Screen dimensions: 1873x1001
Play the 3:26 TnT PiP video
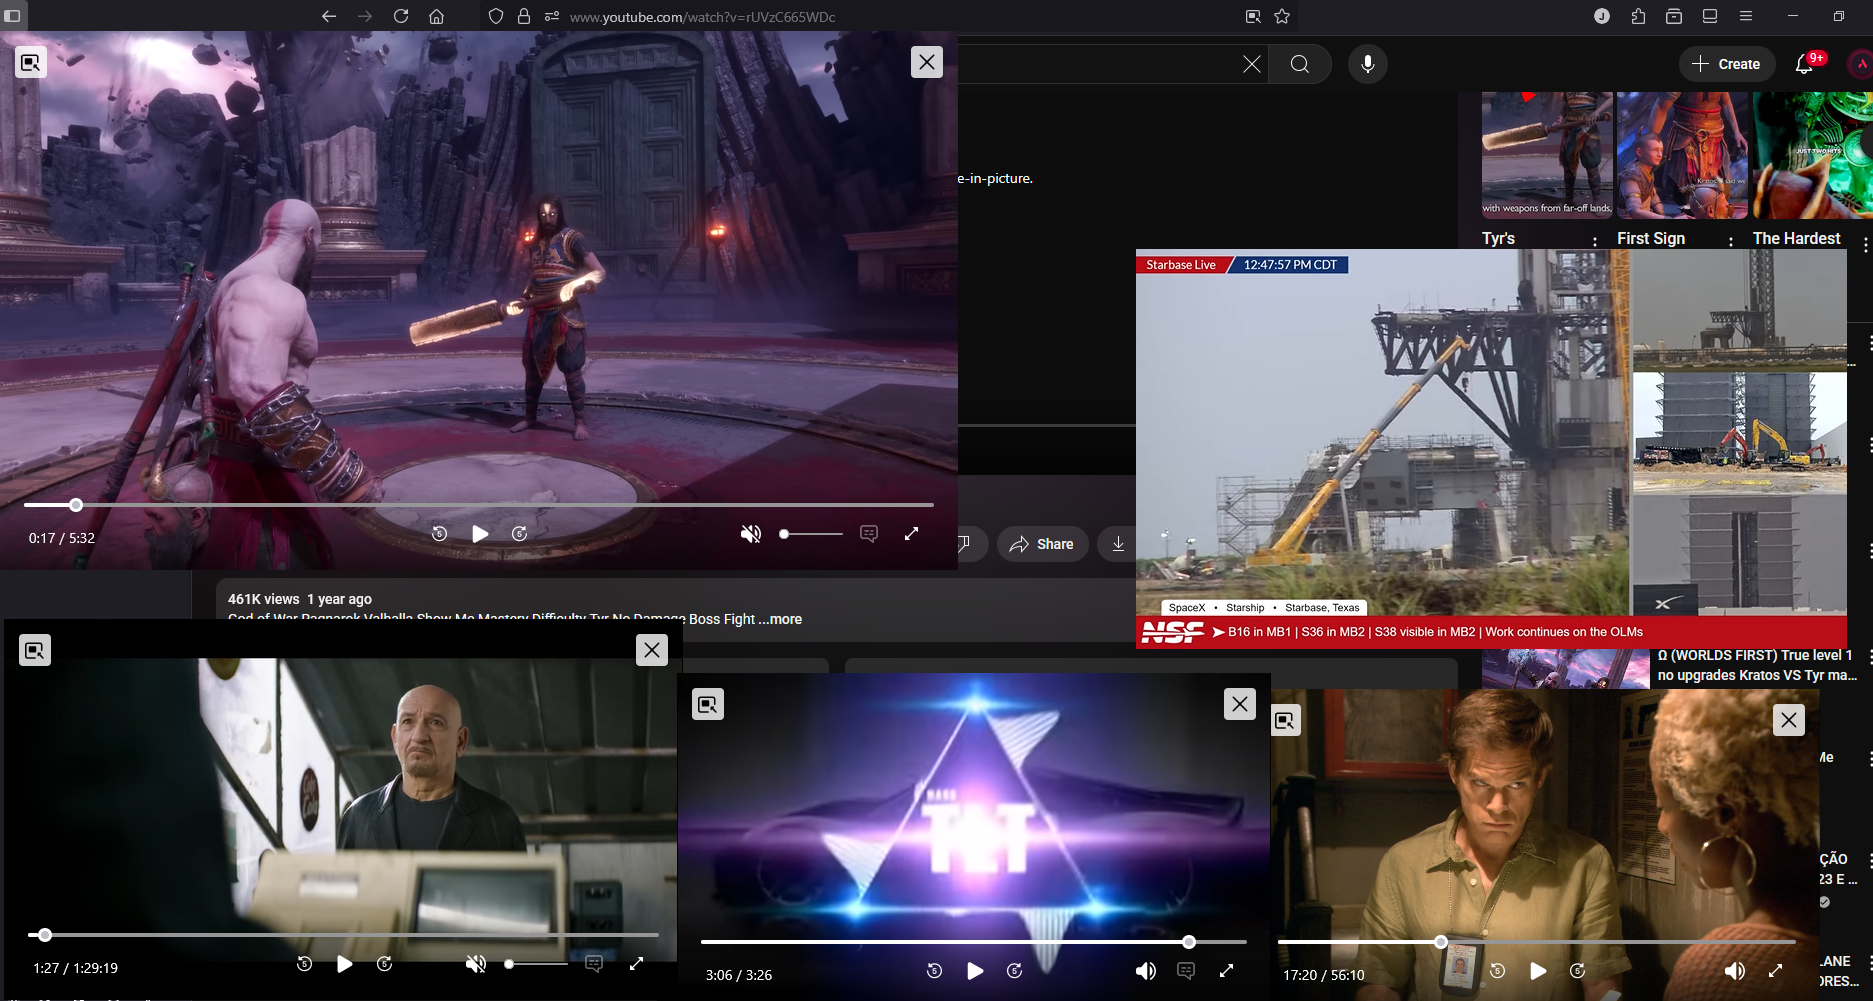coord(975,971)
